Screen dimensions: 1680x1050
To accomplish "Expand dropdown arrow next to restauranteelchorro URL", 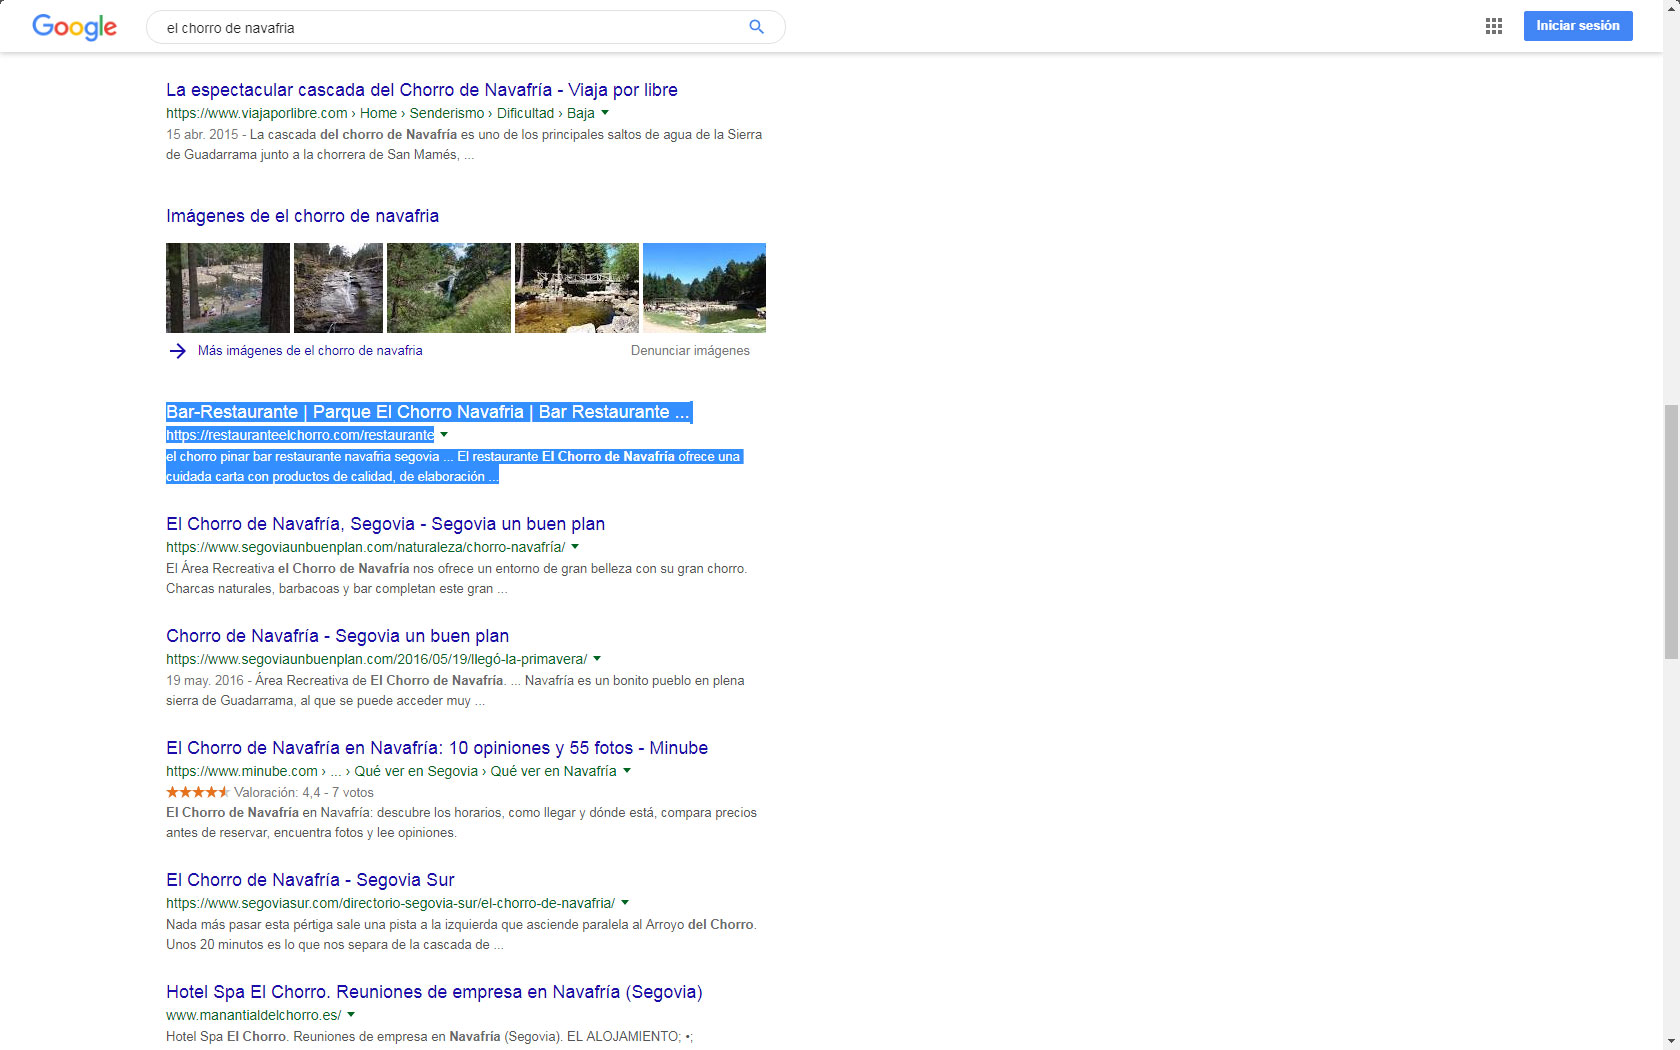I will point(444,435).
